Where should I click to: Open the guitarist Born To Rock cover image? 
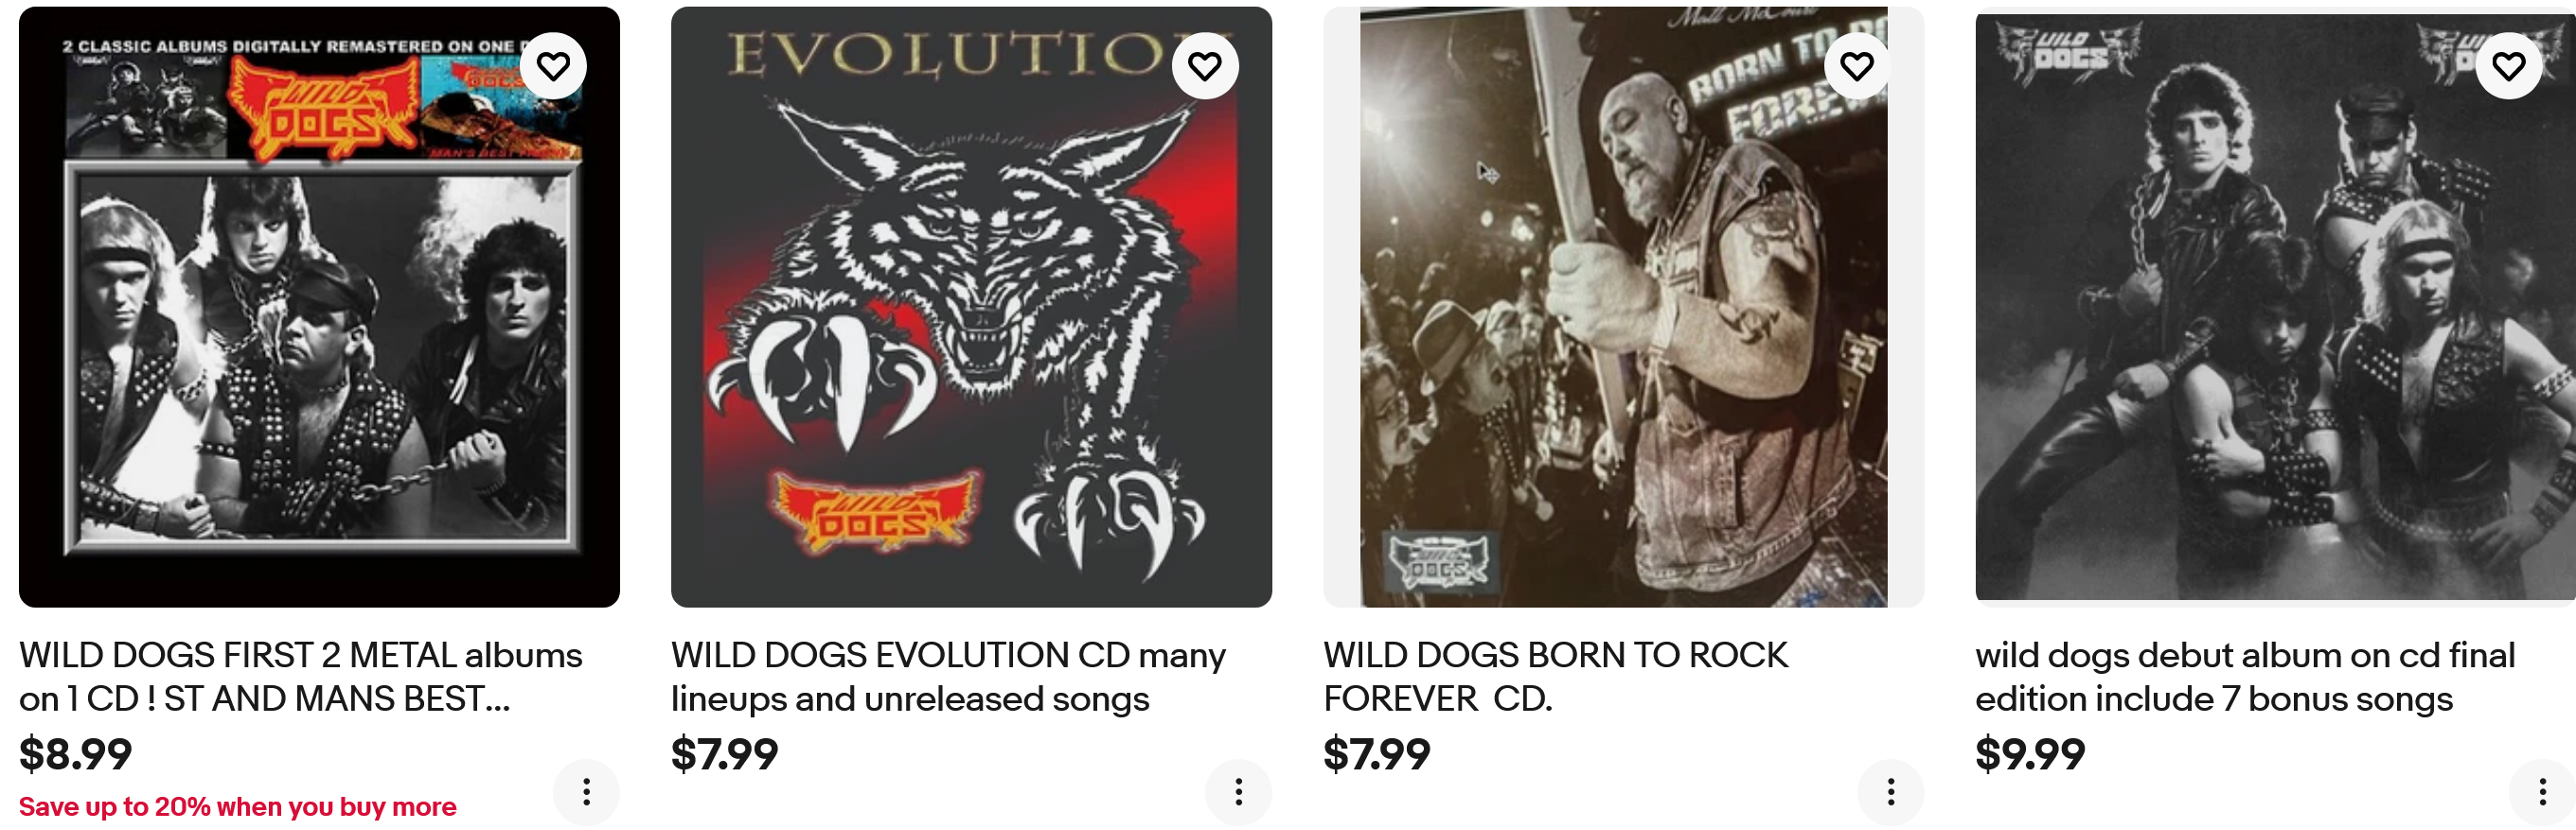point(1623,307)
